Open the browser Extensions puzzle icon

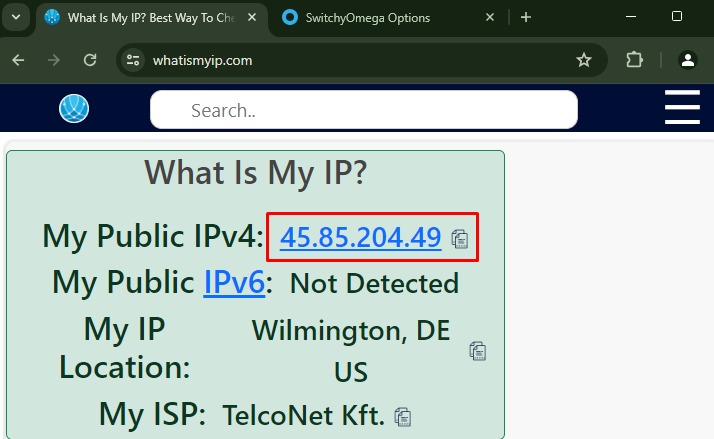pos(634,60)
